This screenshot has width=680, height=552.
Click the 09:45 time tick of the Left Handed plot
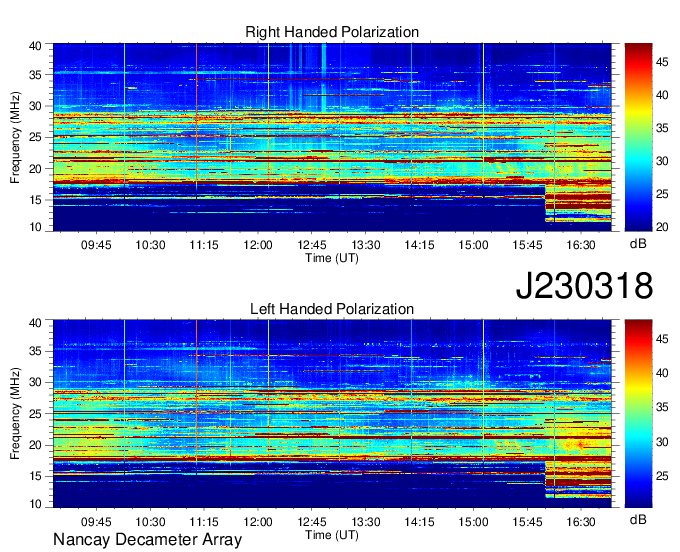point(96,522)
